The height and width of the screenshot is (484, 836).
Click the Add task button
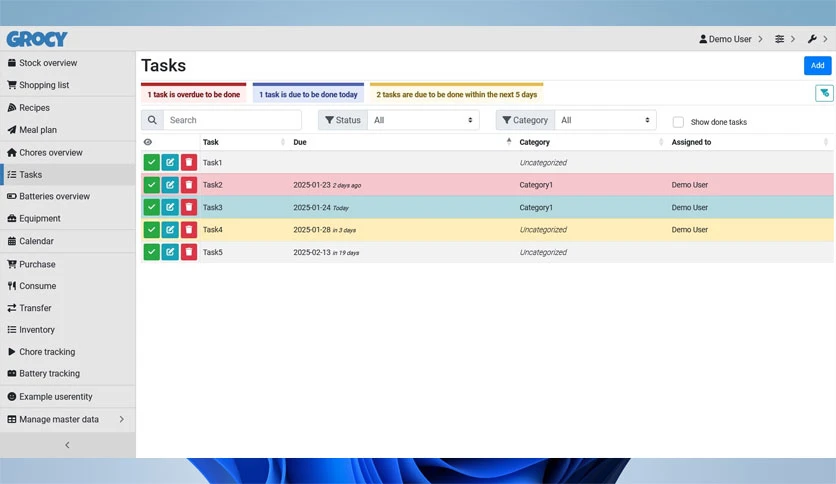coord(817,66)
